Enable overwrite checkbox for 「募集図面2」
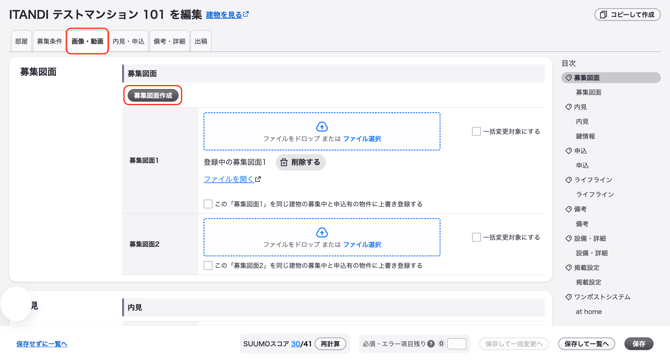Image resolution: width=670 pixels, height=362 pixels. [208, 265]
